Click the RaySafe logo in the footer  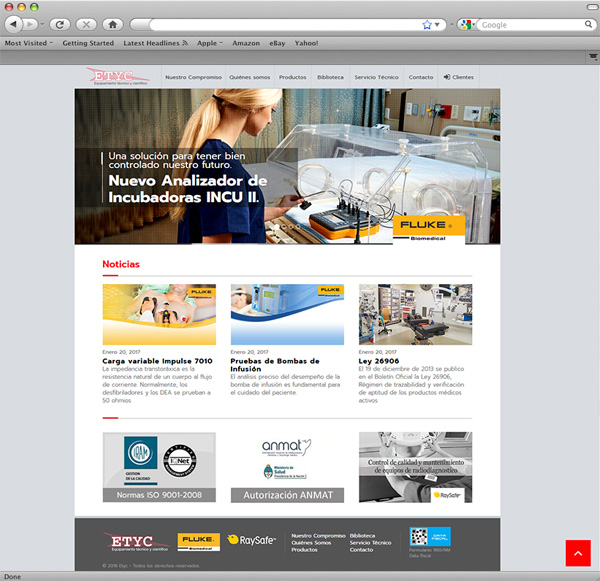pyautogui.click(x=251, y=540)
